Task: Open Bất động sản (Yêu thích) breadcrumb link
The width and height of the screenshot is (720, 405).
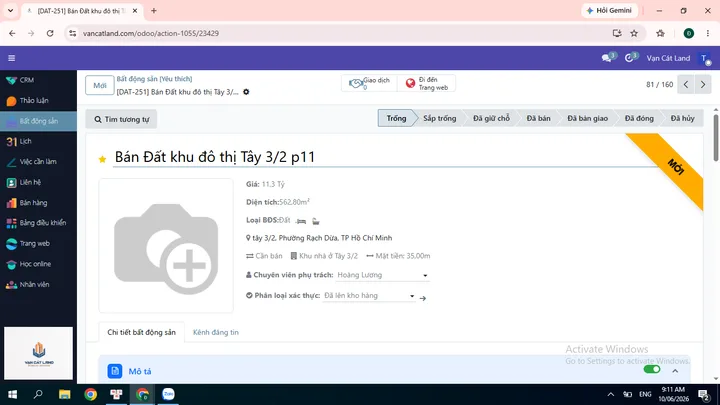Action: click(x=154, y=79)
